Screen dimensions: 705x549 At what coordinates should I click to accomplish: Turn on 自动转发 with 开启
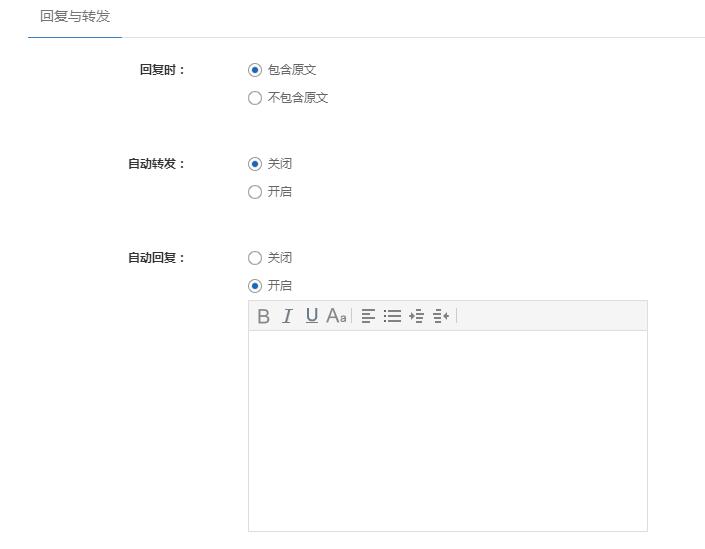[x=255, y=192]
